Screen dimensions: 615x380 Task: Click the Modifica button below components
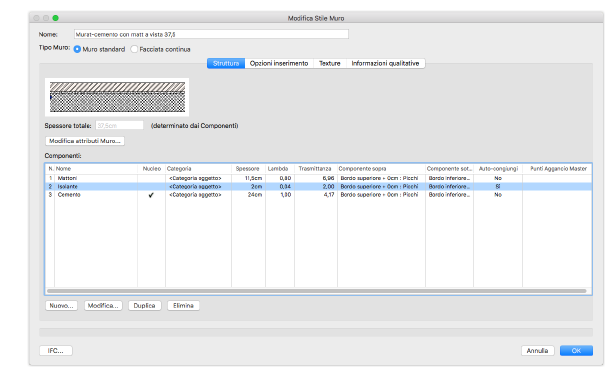coord(103,305)
